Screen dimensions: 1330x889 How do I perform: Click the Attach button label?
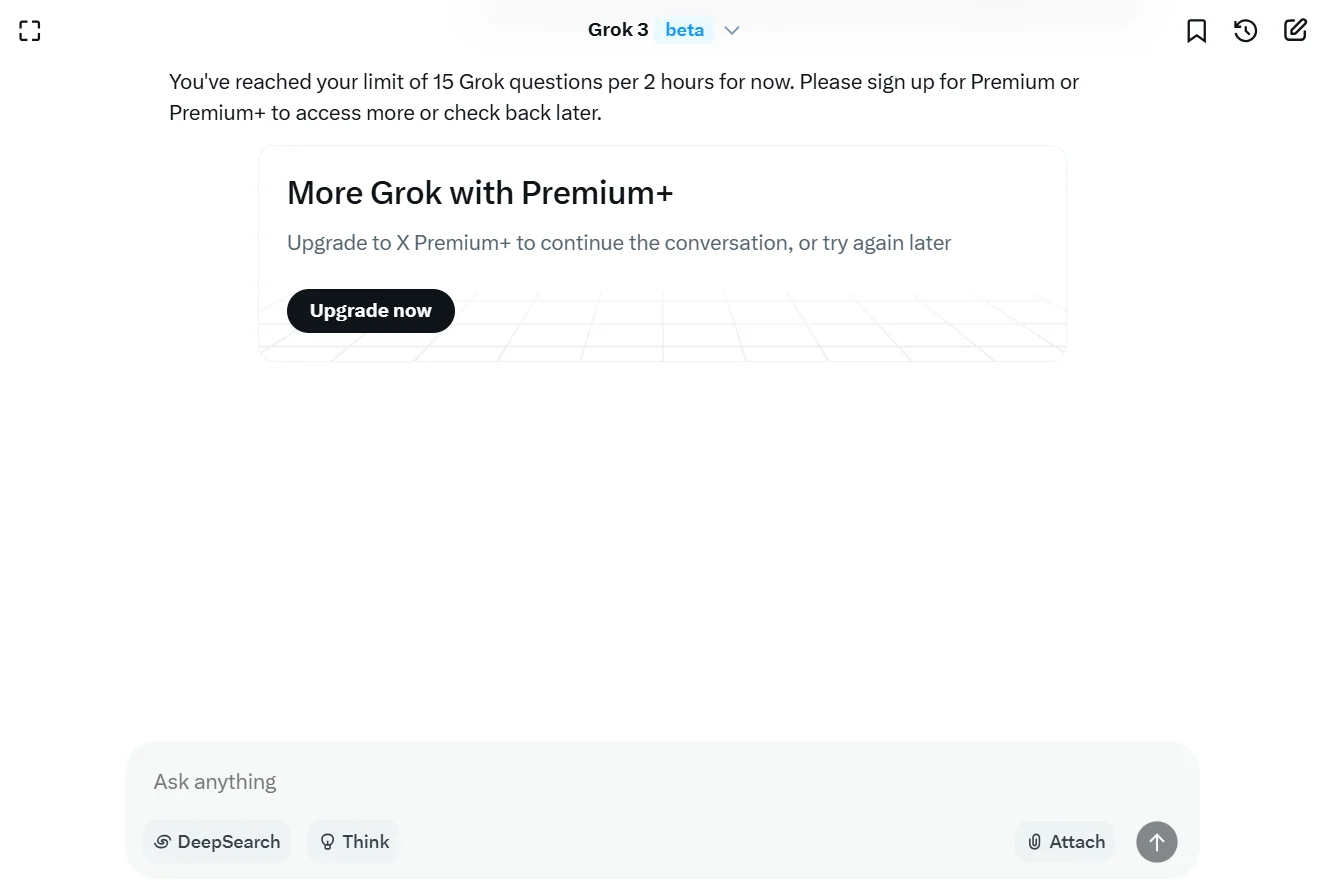[x=1077, y=842]
